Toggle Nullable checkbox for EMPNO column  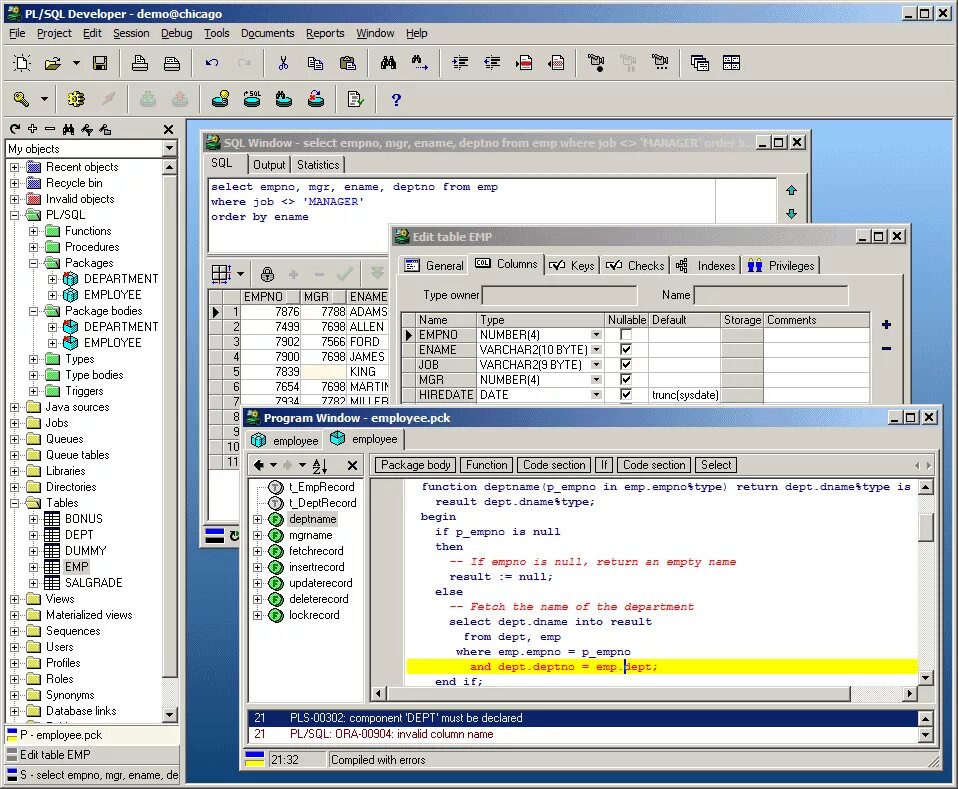(626, 334)
